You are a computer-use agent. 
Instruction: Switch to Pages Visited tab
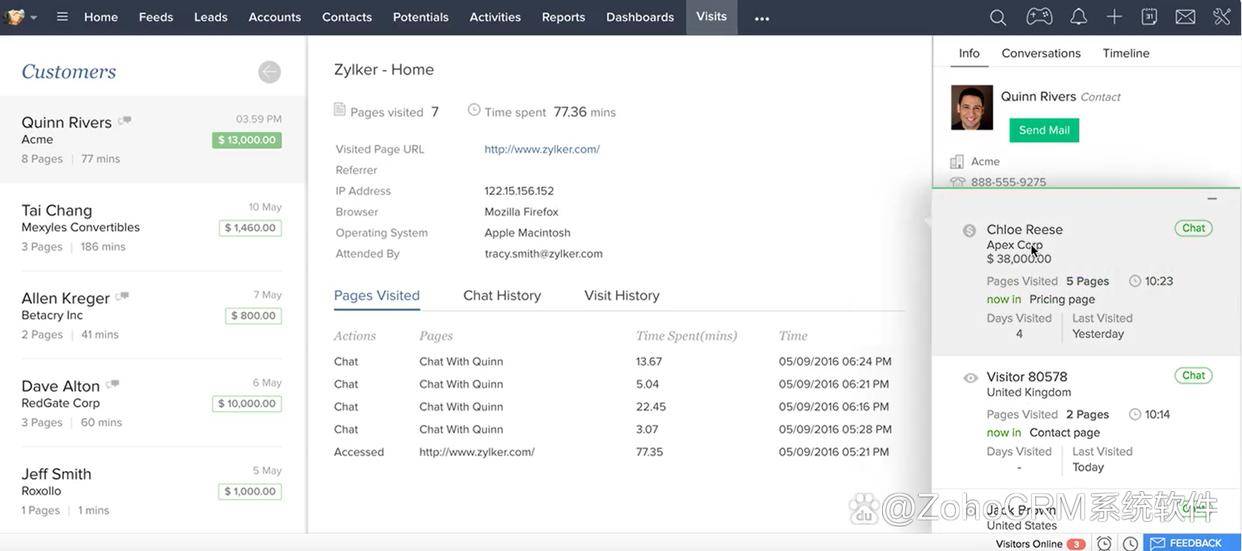click(x=377, y=296)
